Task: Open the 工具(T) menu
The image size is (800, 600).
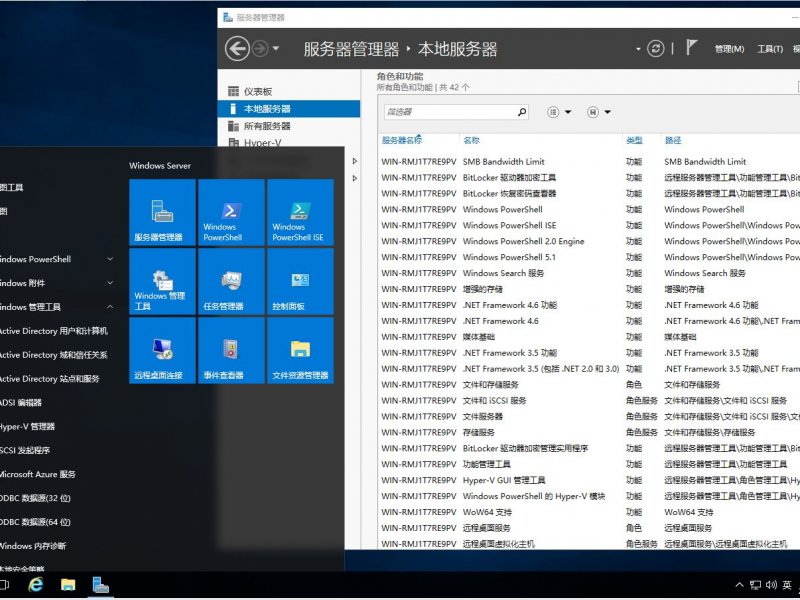Action: pos(770,49)
